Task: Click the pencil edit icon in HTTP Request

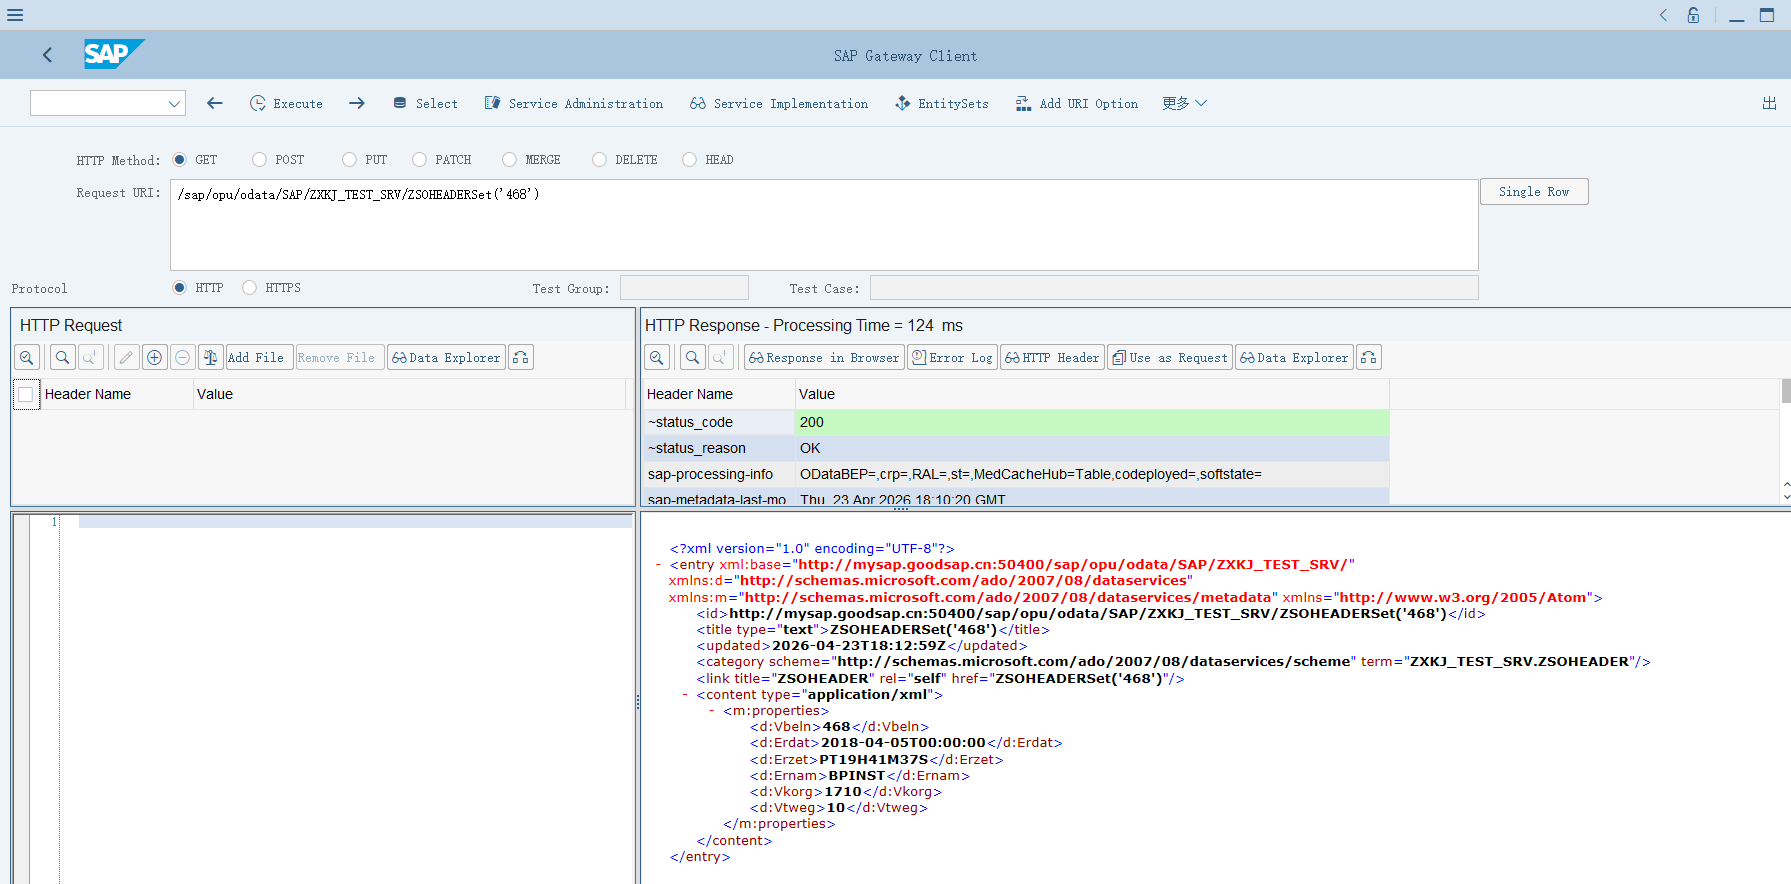Action: [126, 357]
